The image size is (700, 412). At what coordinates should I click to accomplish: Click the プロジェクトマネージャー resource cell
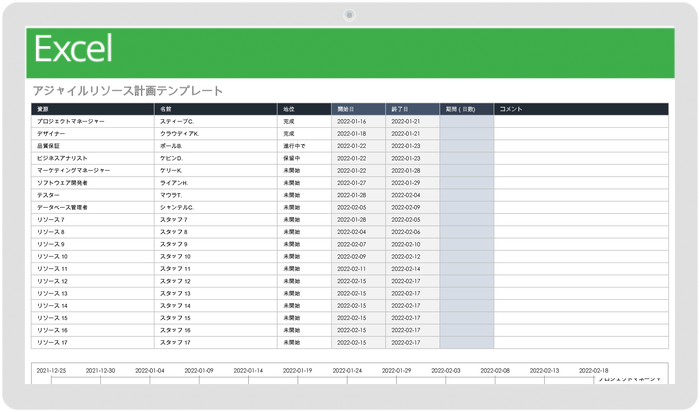click(93, 121)
